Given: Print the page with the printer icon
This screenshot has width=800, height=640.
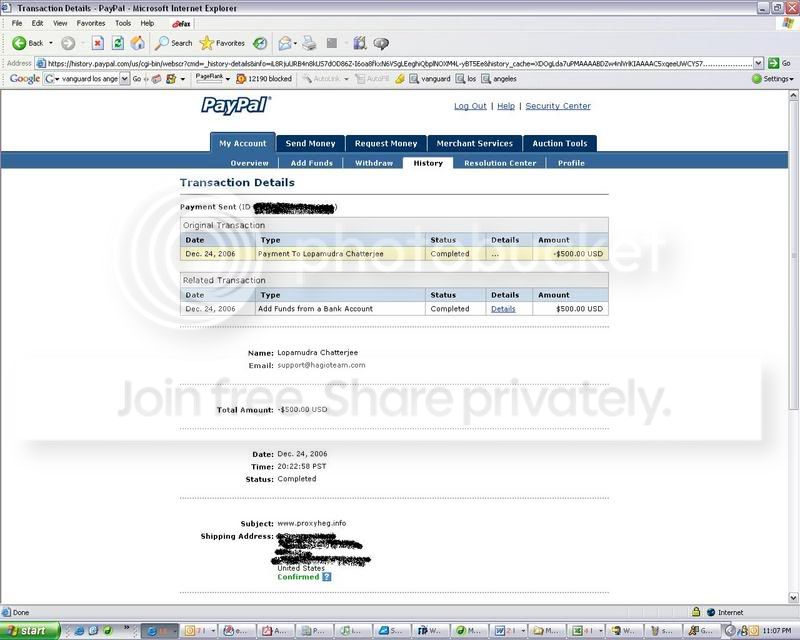Looking at the screenshot, I should point(309,43).
